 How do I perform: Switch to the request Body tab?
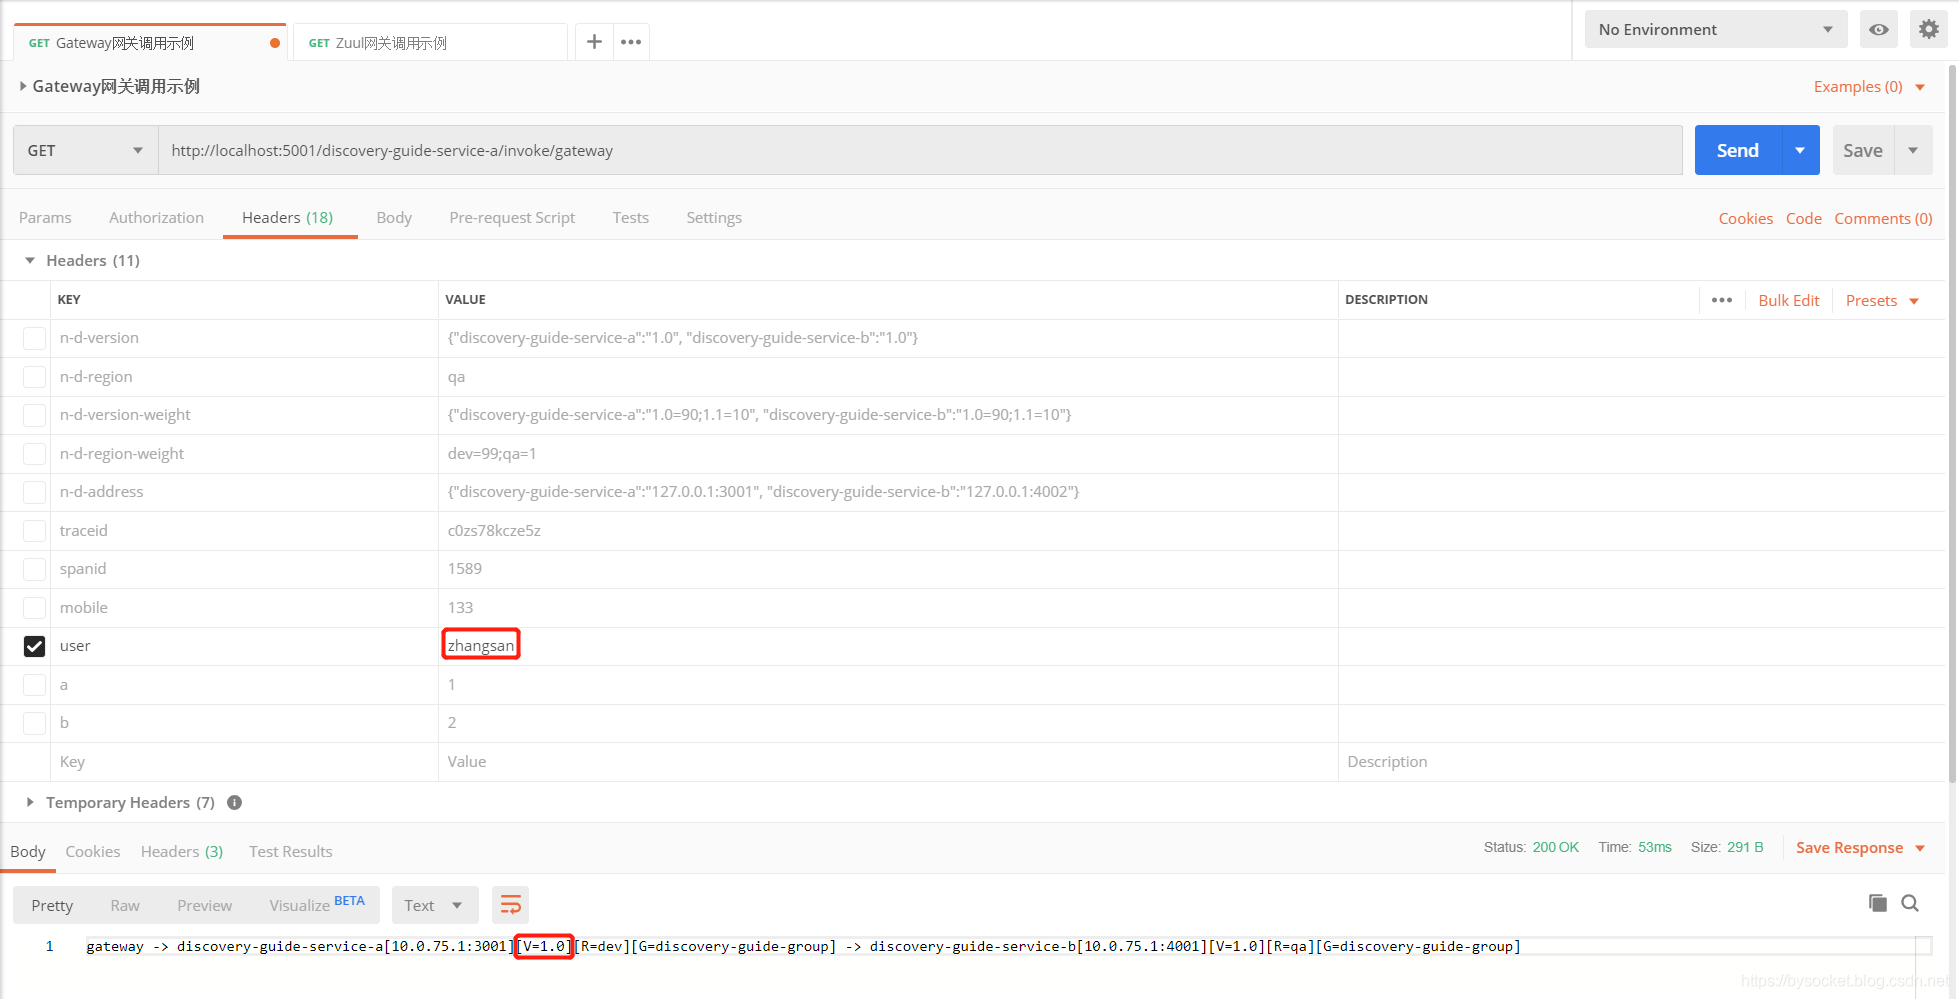tap(394, 217)
